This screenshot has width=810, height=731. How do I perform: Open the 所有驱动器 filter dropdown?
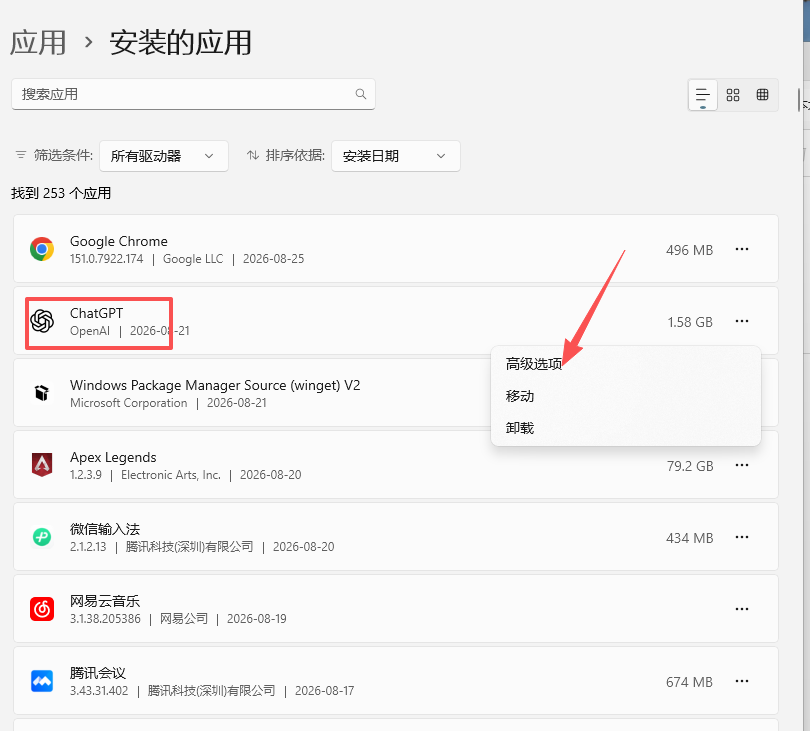click(x=164, y=156)
